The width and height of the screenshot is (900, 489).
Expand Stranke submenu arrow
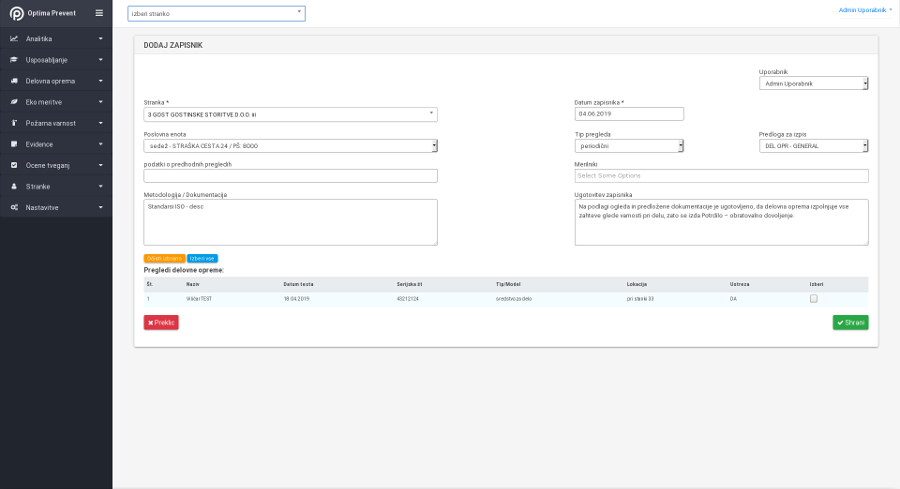(x=100, y=187)
